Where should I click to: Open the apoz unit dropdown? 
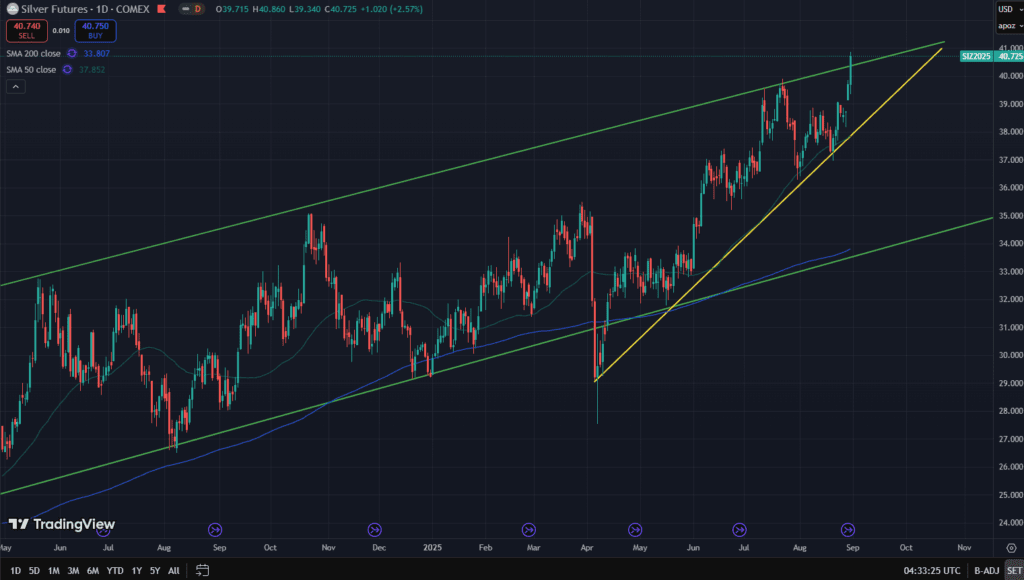pyautogui.click(x=1008, y=26)
